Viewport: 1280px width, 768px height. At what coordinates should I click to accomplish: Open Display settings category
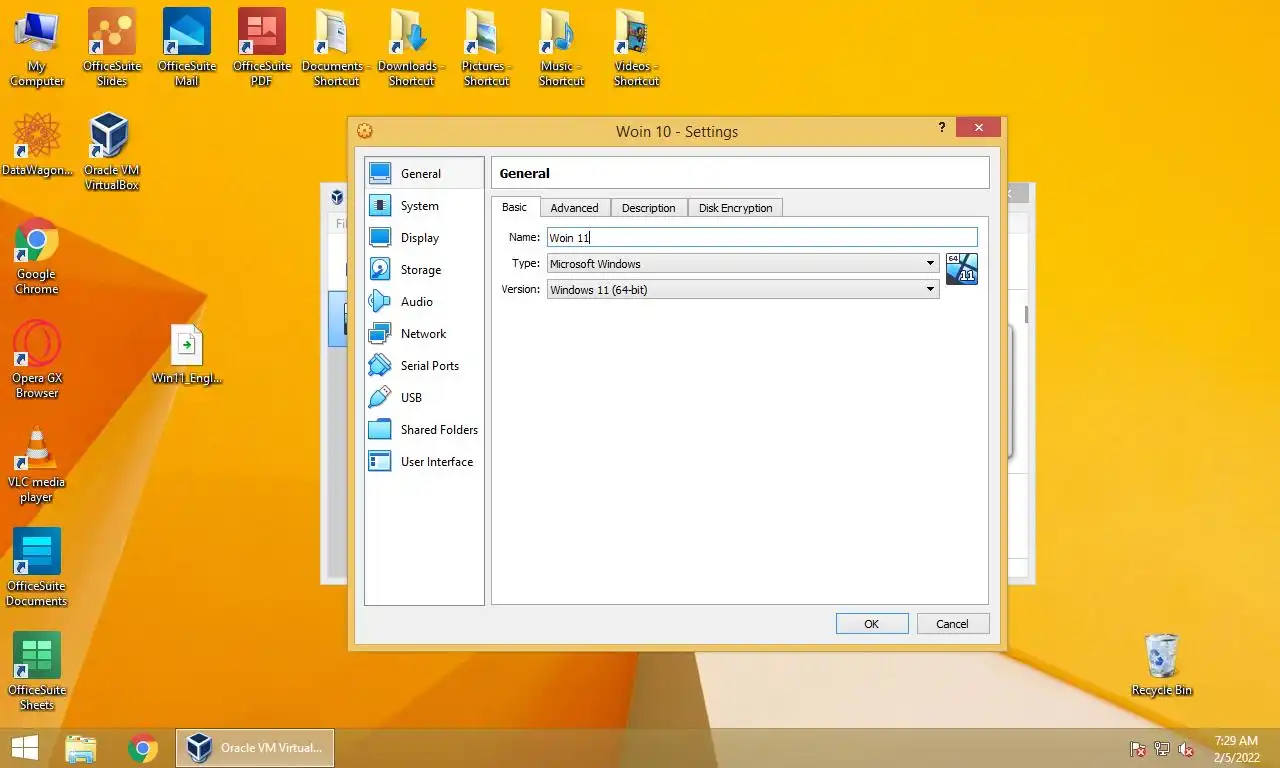point(424,237)
